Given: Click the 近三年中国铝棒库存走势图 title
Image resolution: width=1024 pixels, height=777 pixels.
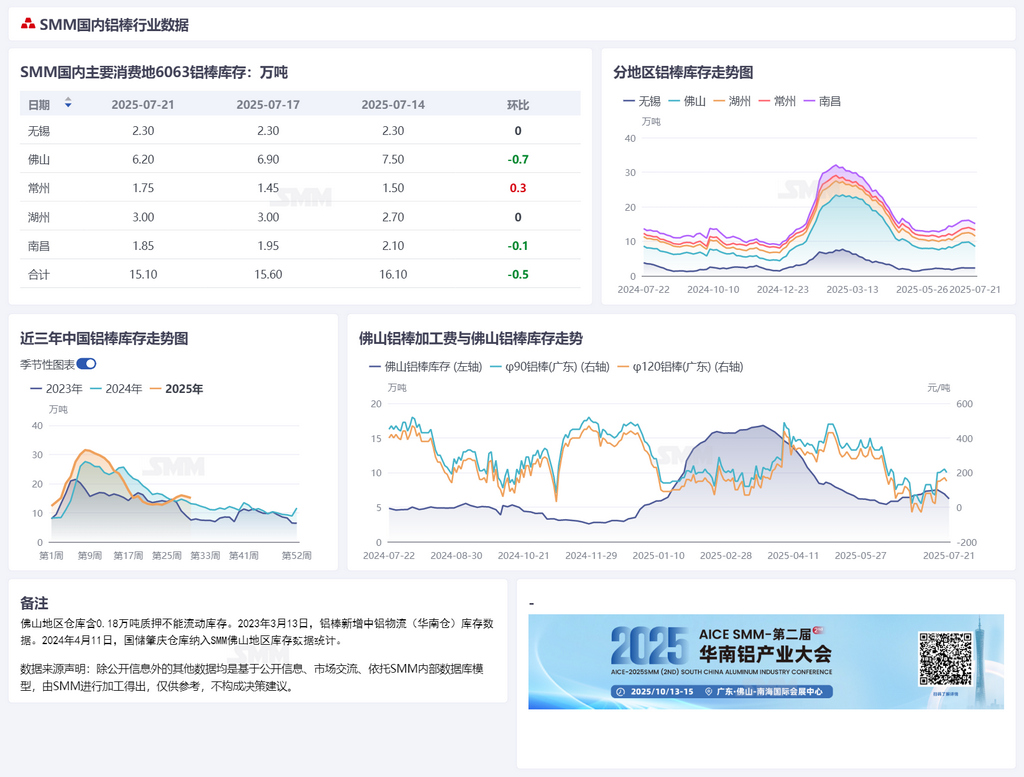Looking at the screenshot, I should [104, 338].
